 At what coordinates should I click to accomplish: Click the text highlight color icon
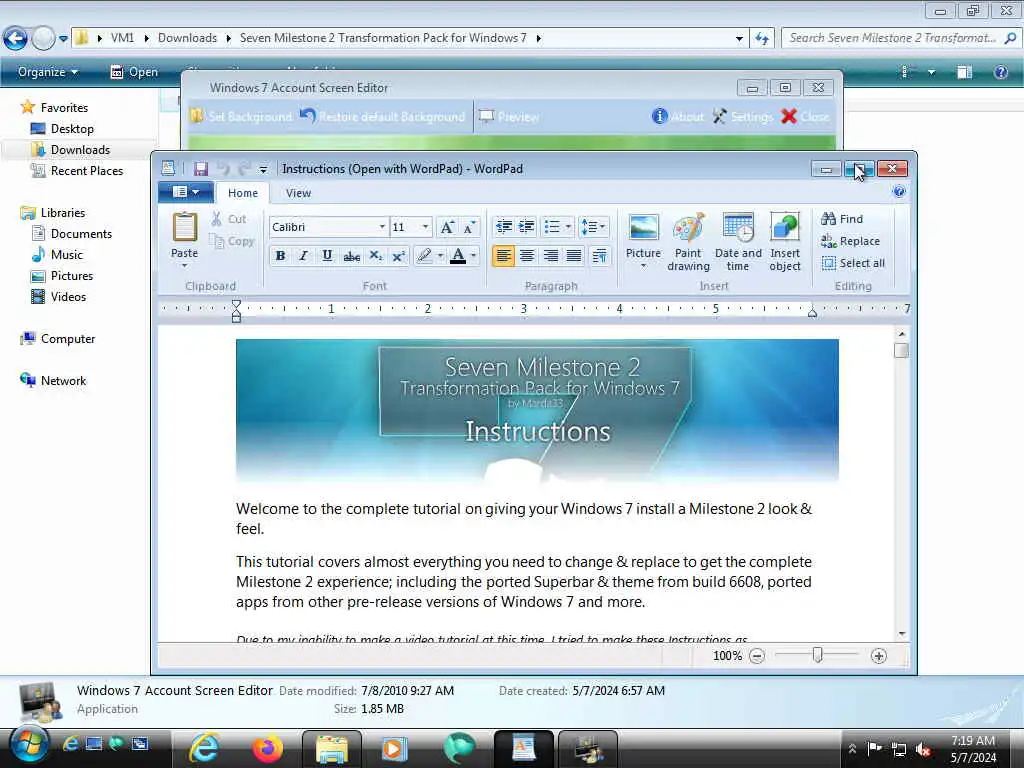pyautogui.click(x=424, y=255)
